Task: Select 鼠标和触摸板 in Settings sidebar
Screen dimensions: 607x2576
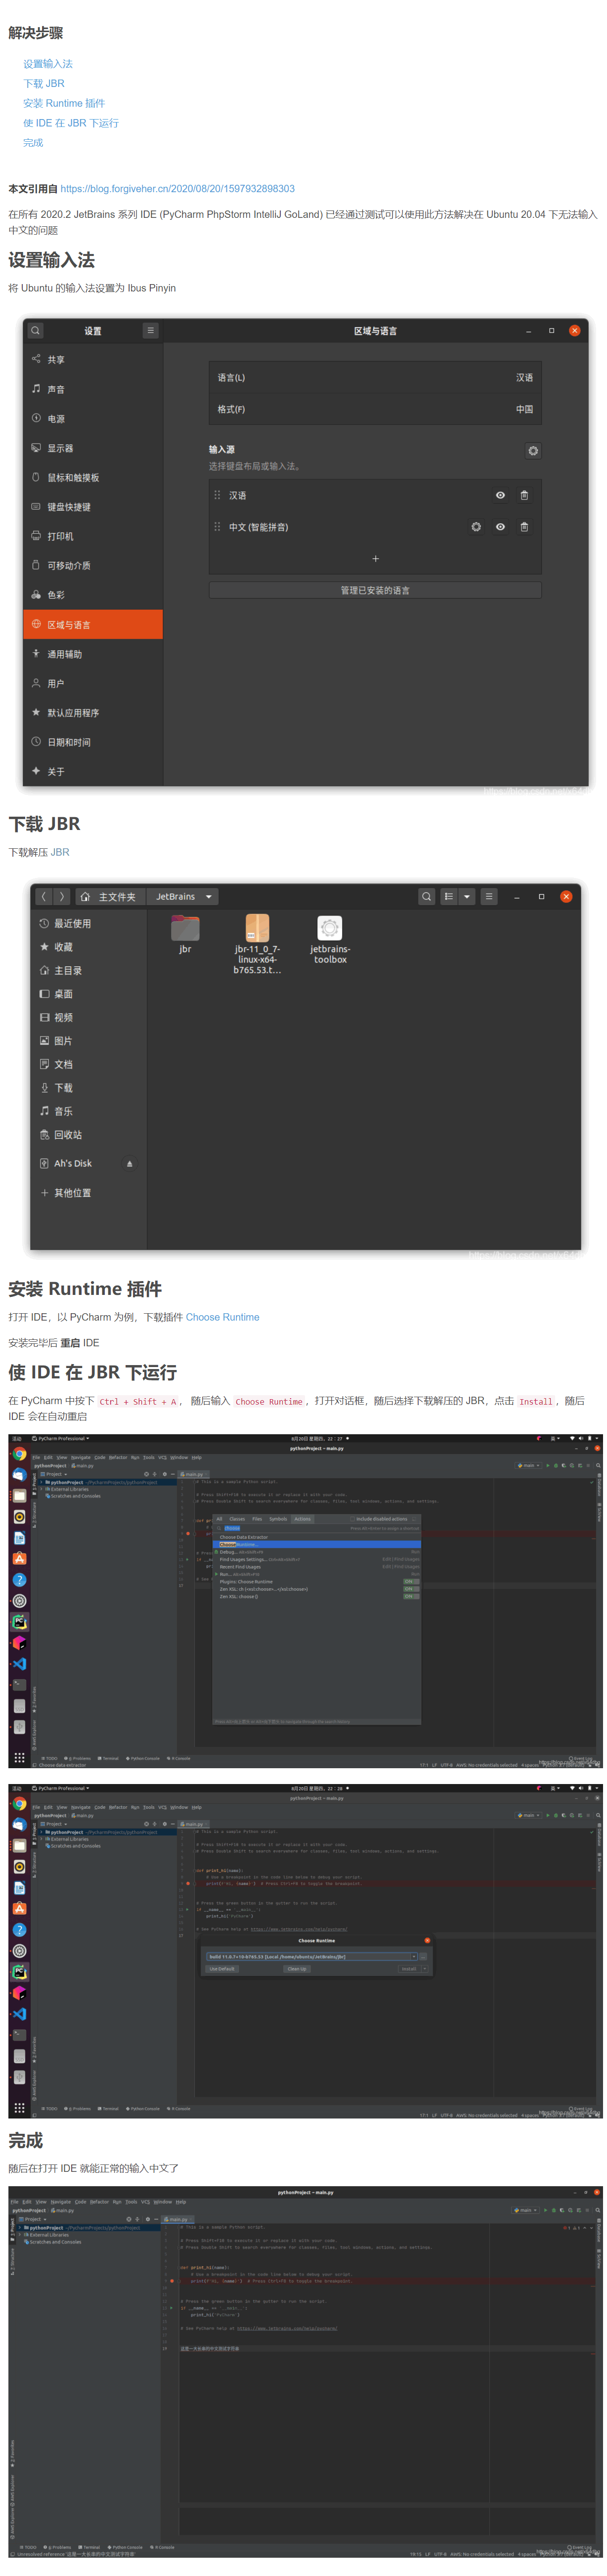Action: coord(93,478)
